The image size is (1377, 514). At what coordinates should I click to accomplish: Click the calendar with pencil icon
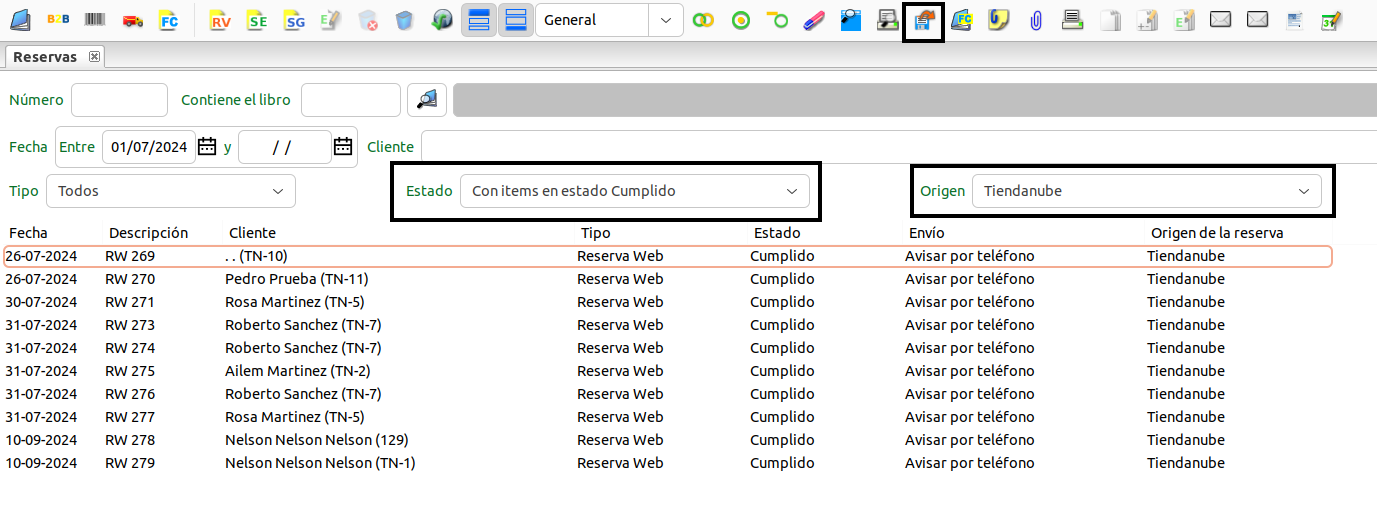pos(1330,20)
